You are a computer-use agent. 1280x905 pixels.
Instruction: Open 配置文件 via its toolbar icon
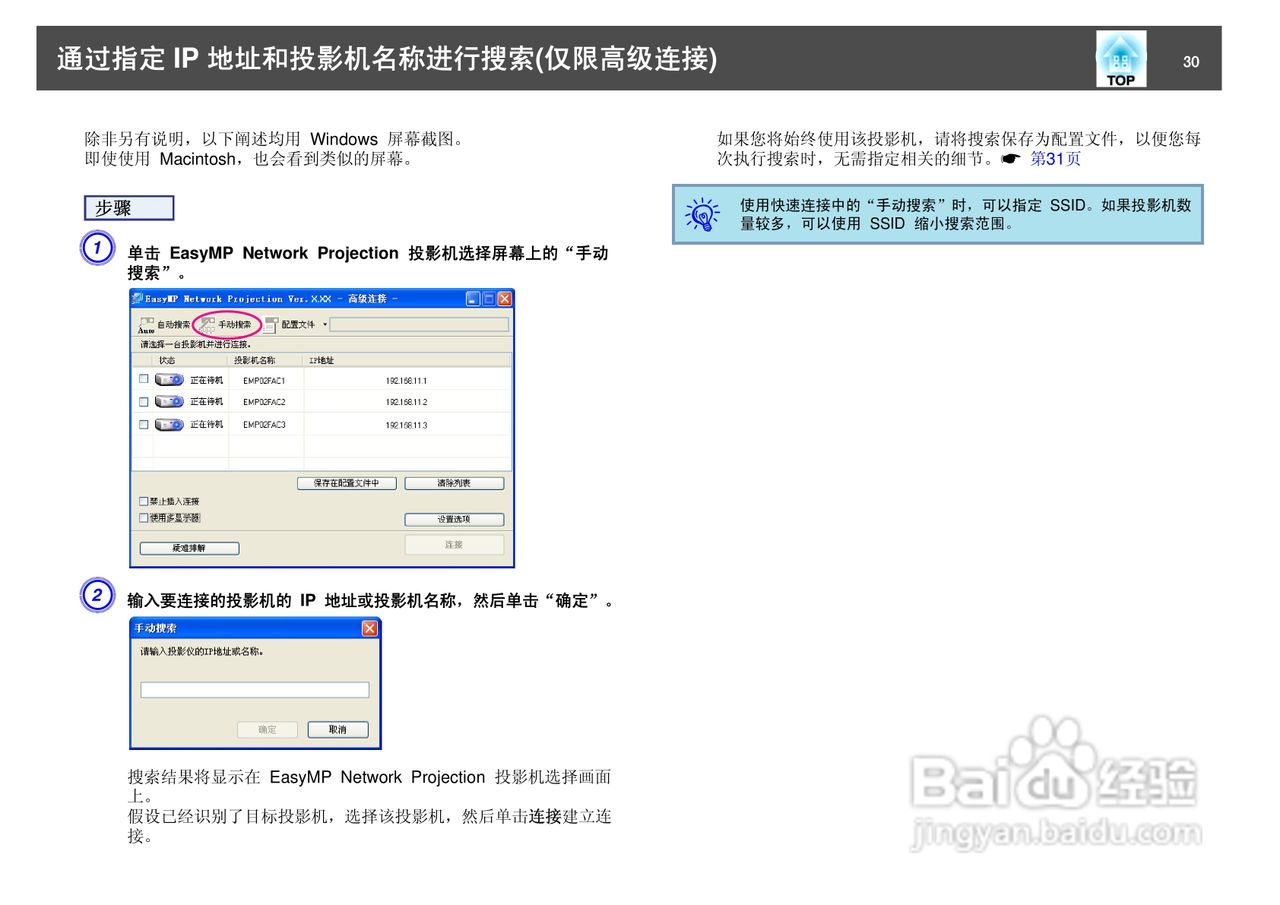pos(272,323)
